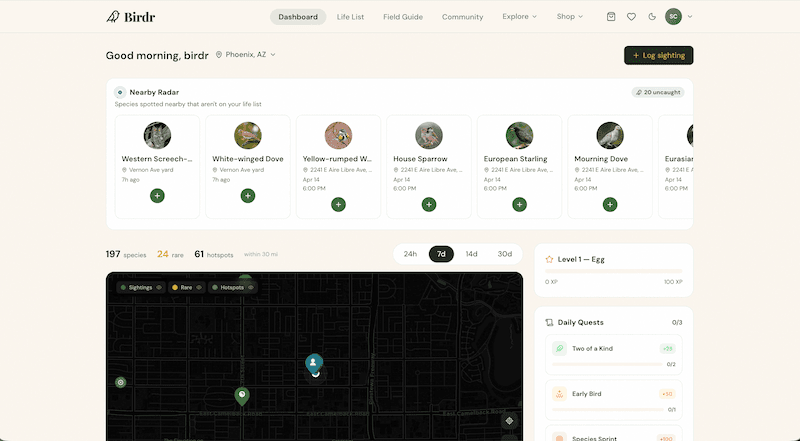Click Early Bird progress bar
The image size is (800, 441).
(607, 409)
